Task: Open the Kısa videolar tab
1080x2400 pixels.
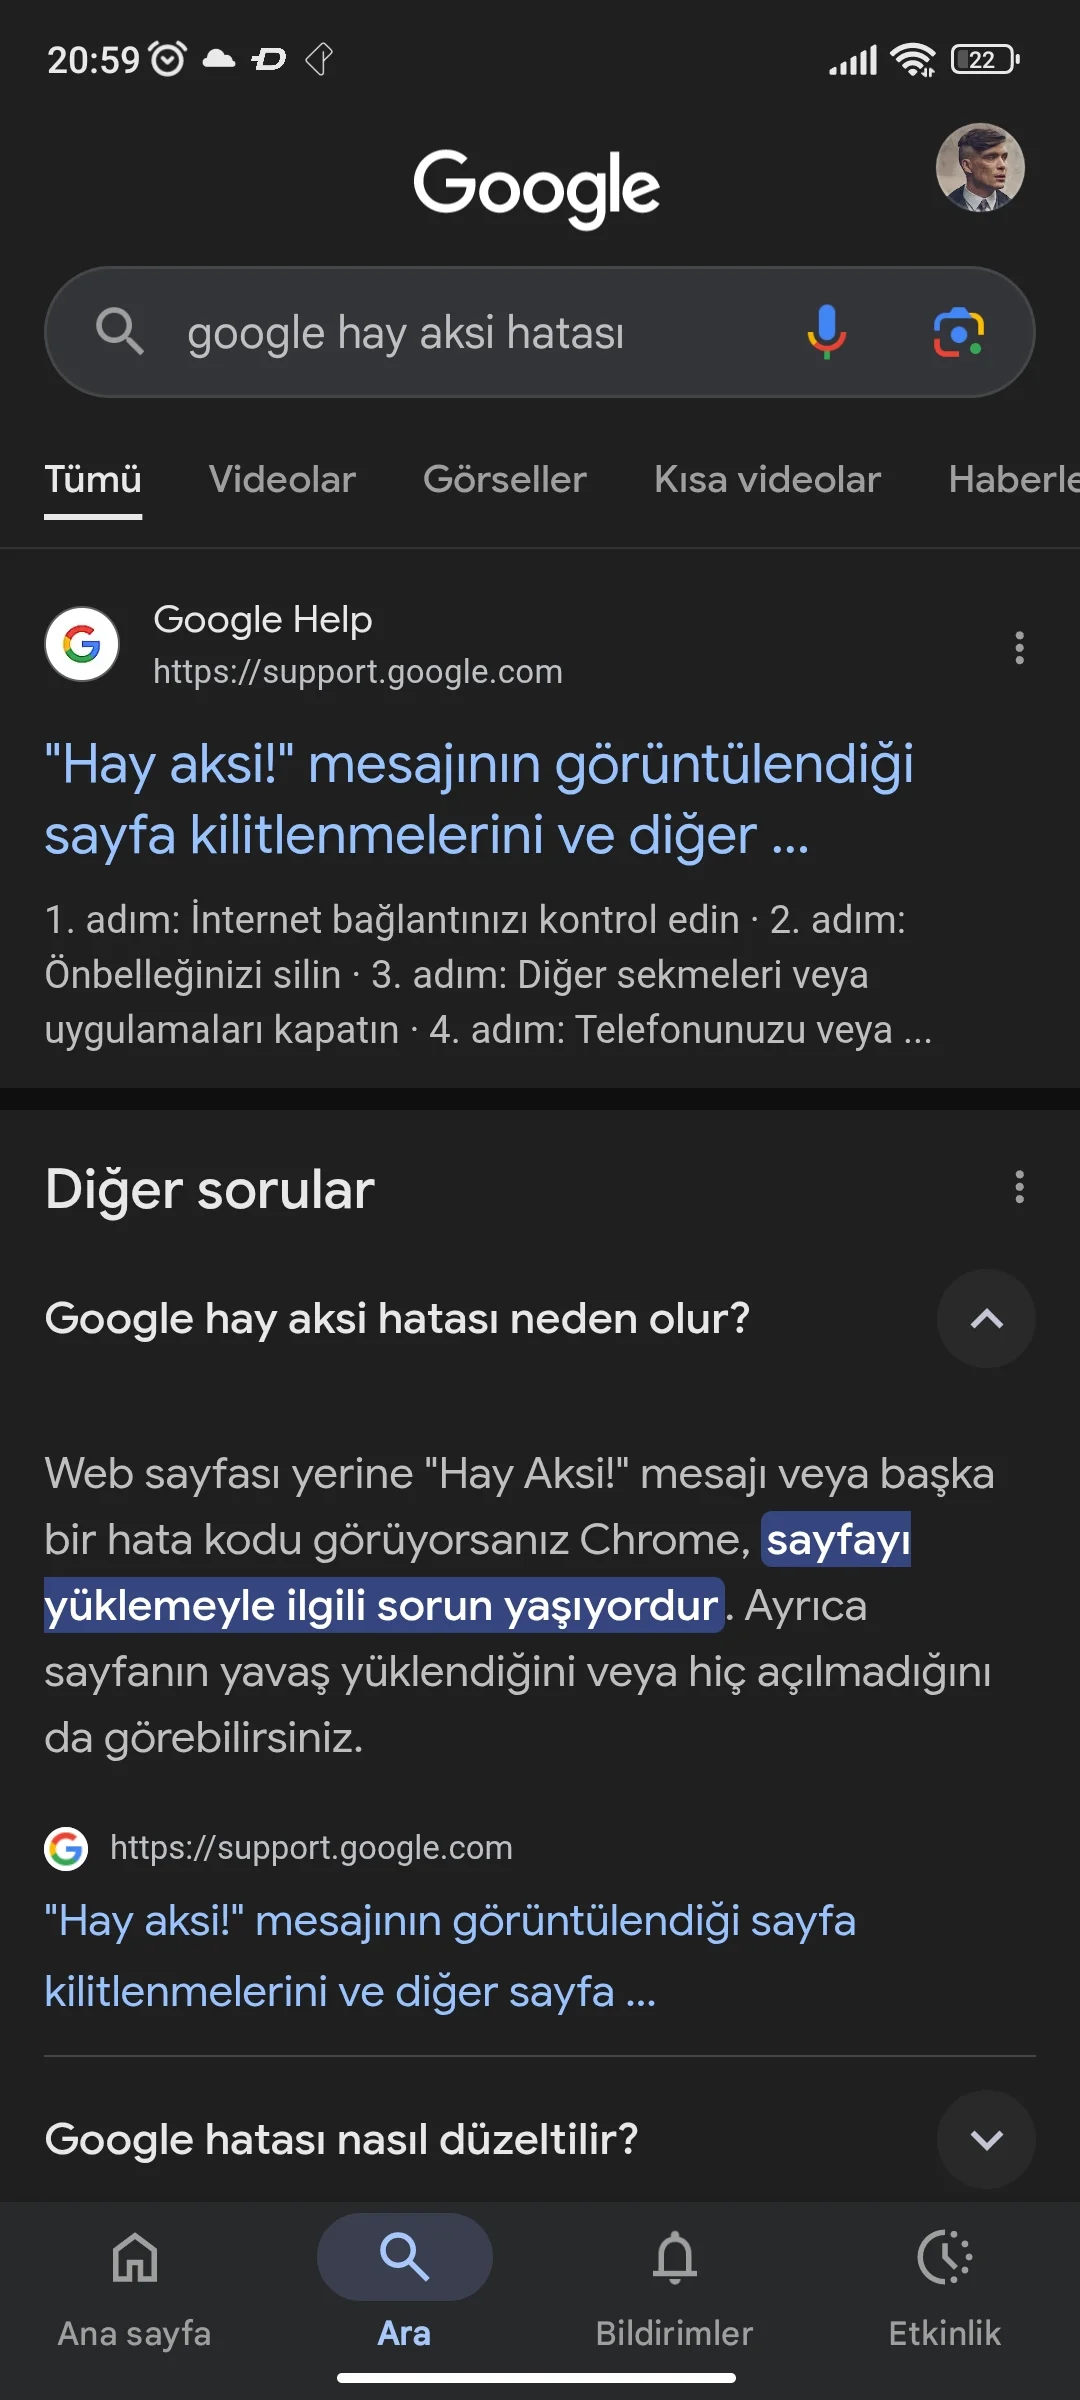Action: pyautogui.click(x=767, y=480)
